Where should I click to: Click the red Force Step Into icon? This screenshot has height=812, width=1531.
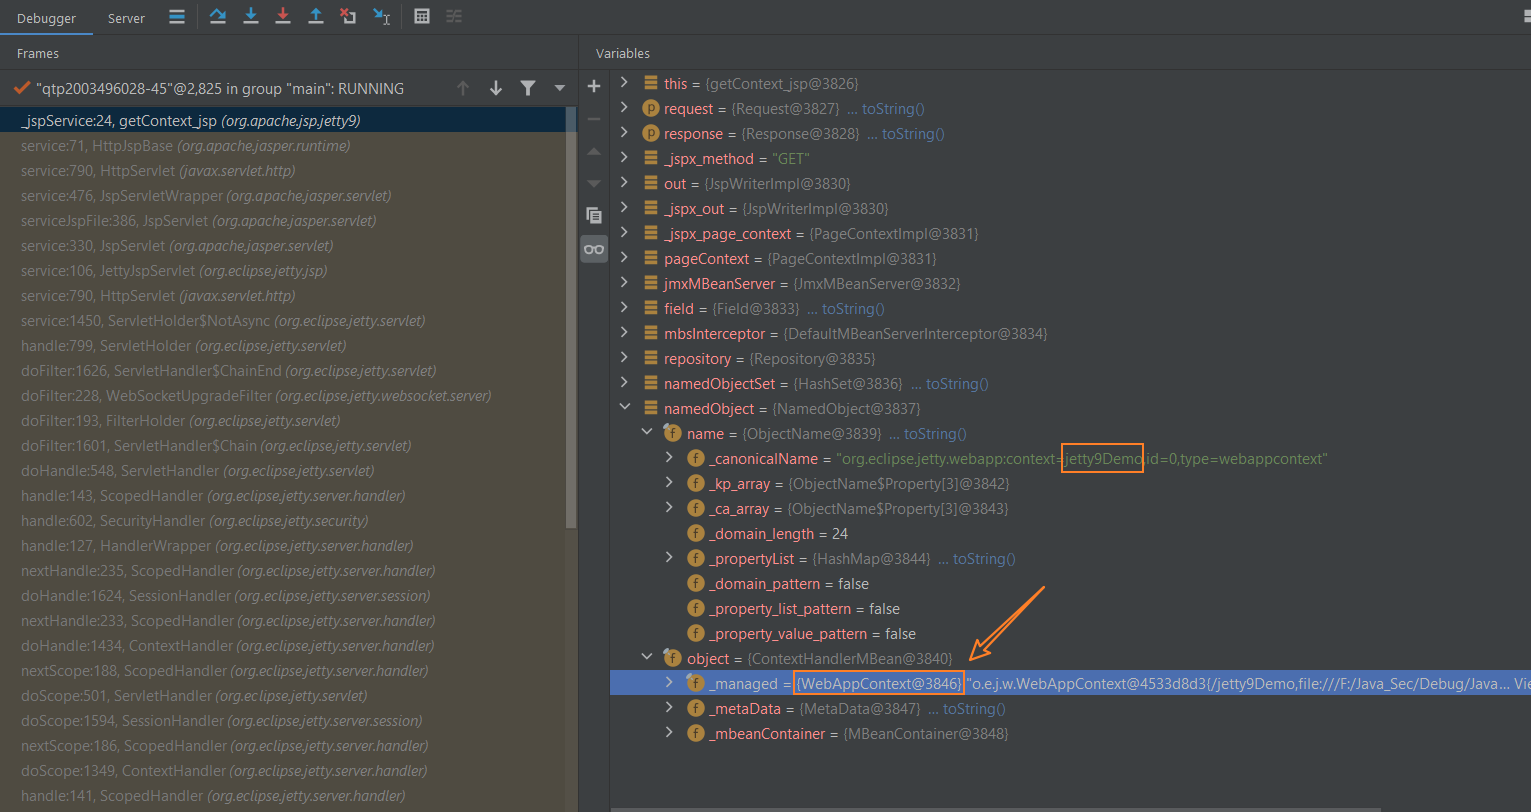(283, 16)
